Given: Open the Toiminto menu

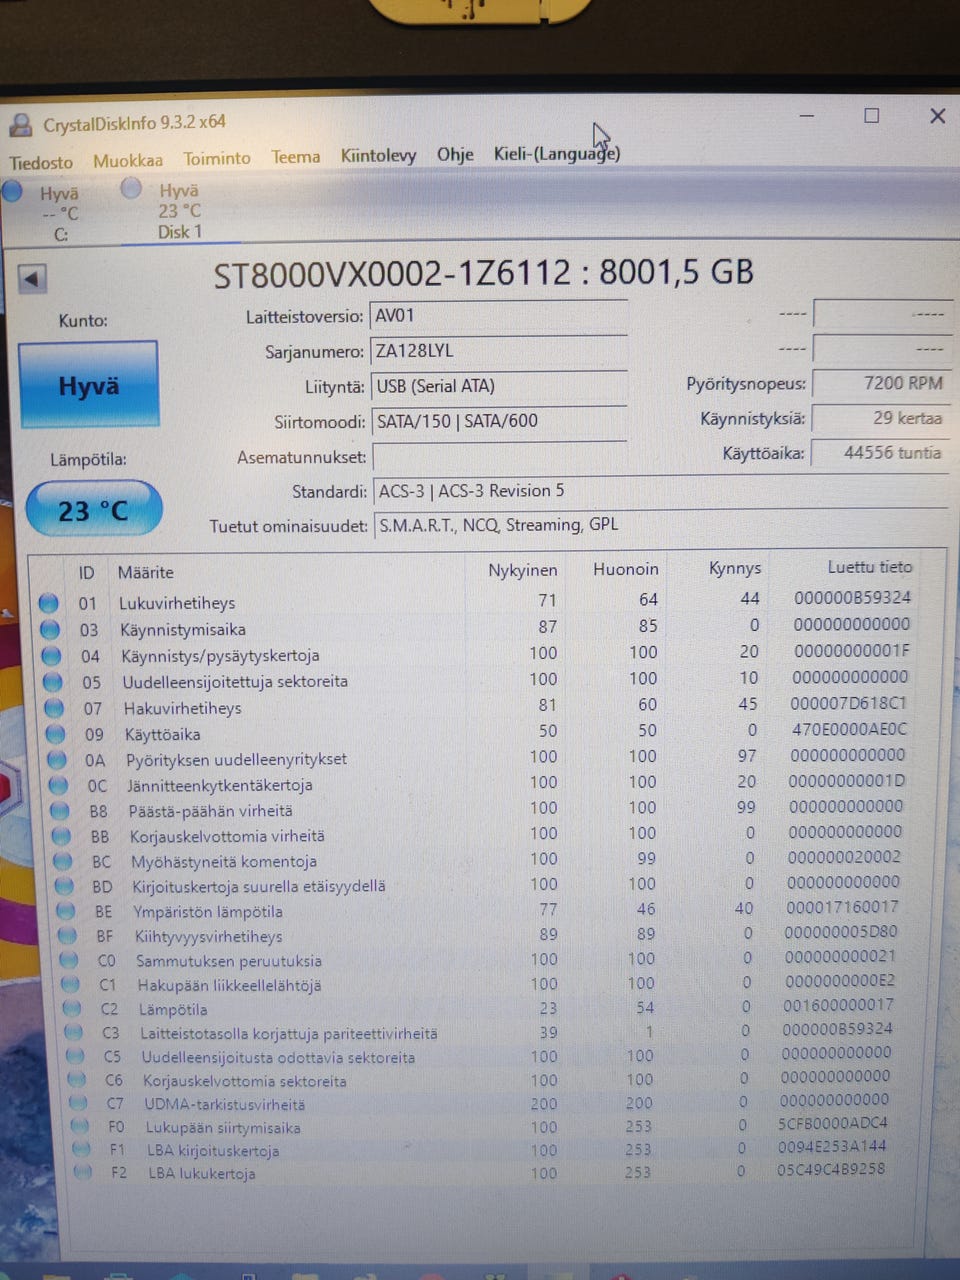Looking at the screenshot, I should click(217, 158).
